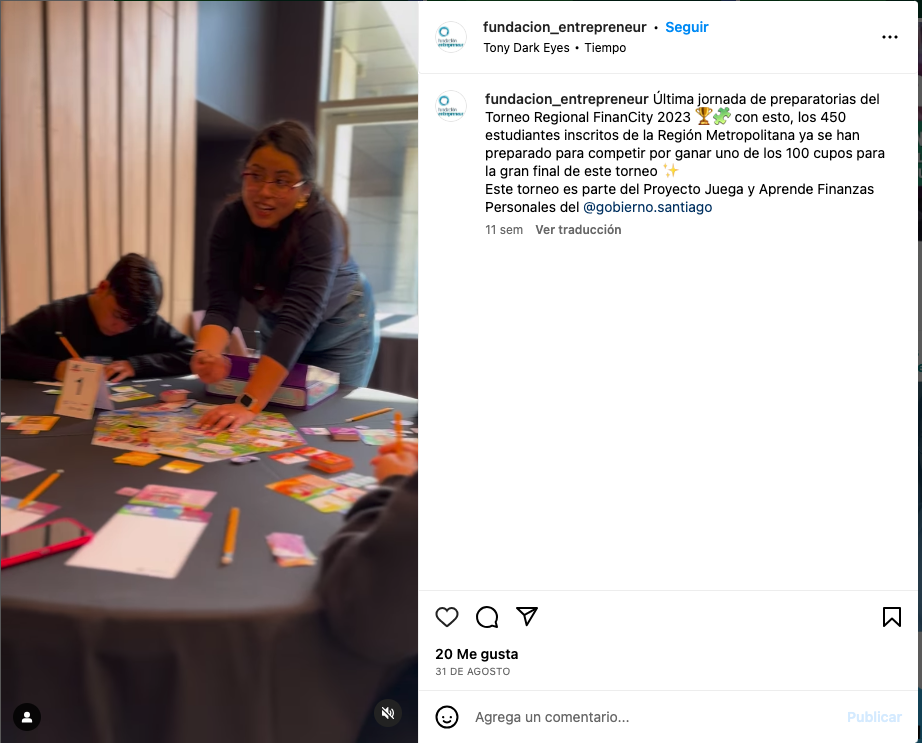Like the post with the heart icon
This screenshot has height=743, width=922.
click(x=447, y=617)
